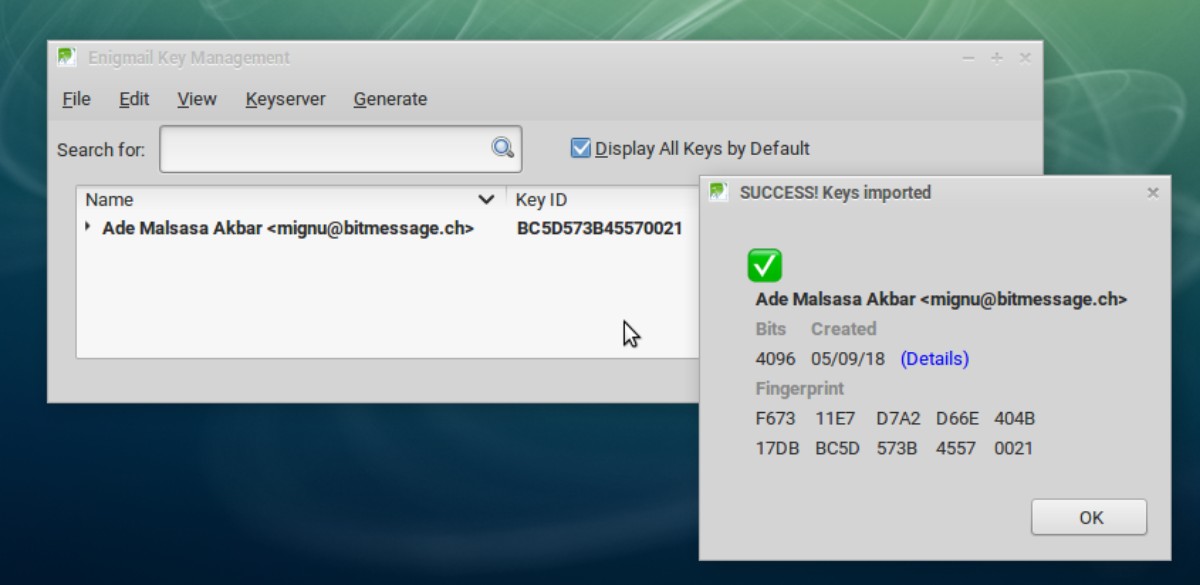1200x585 pixels.
Task: Close the SUCCESS Keys imported dialog
Action: pyautogui.click(x=1153, y=193)
